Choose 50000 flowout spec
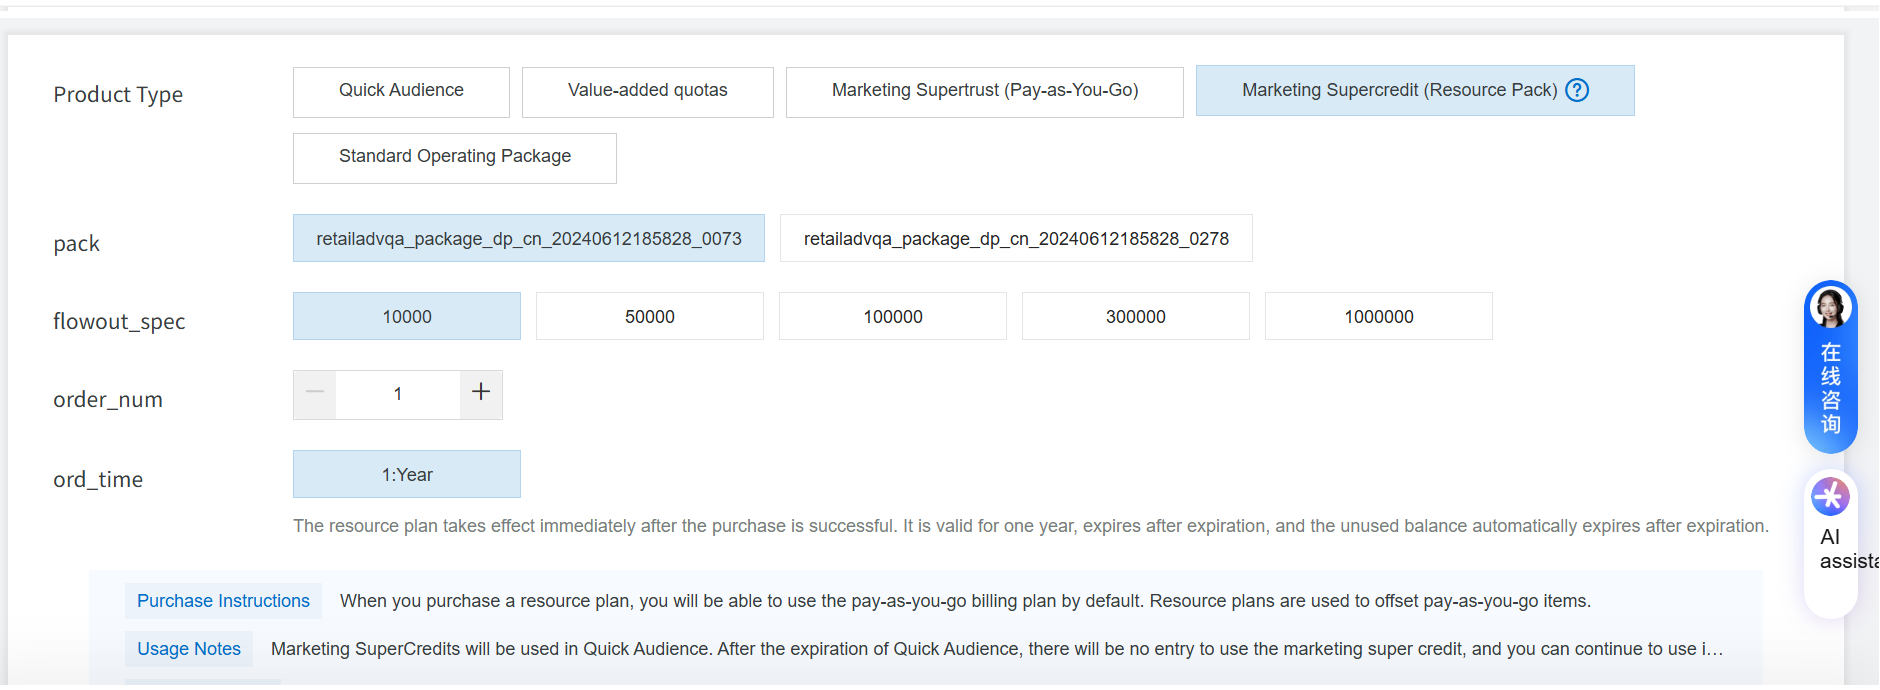This screenshot has height=690, width=1880. click(649, 317)
